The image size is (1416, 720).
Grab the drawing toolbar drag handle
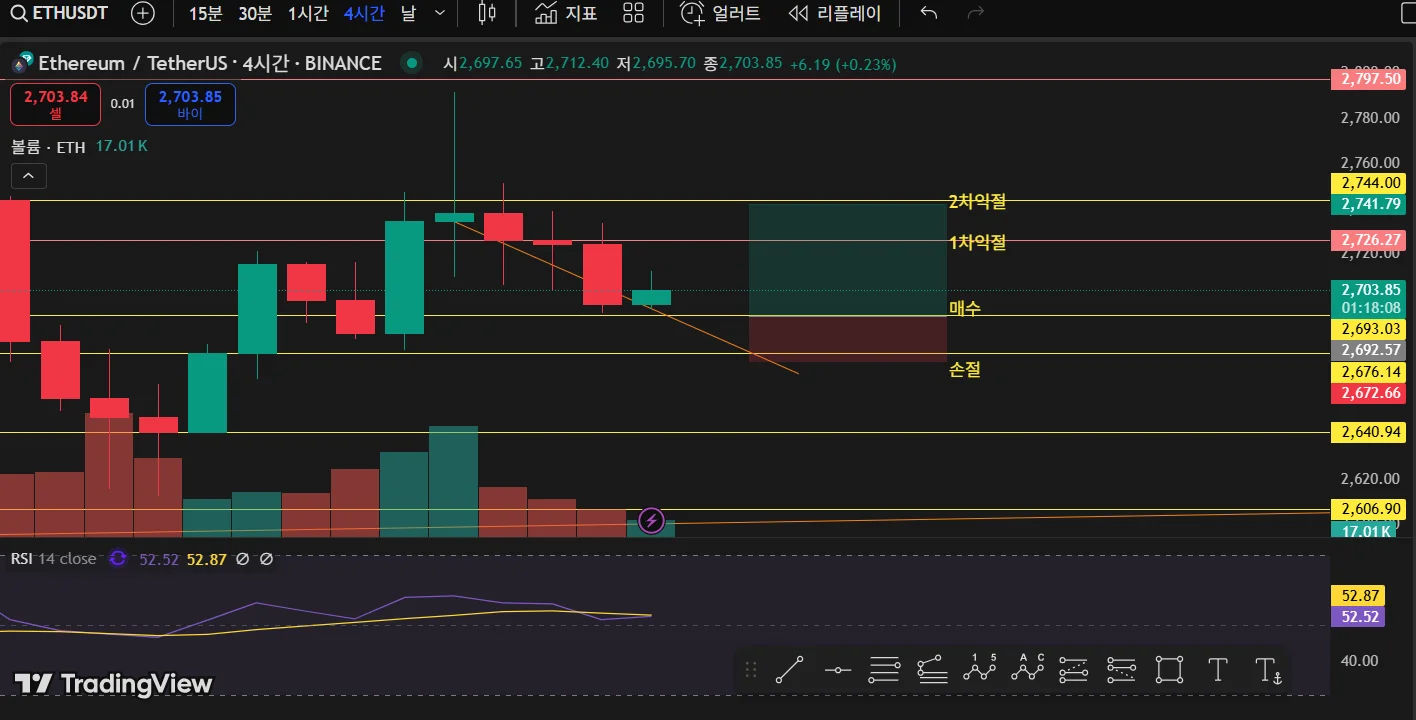(751, 670)
